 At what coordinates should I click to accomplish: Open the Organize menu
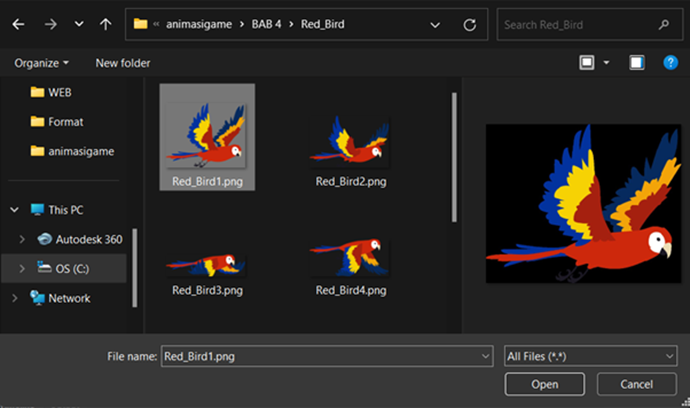41,63
